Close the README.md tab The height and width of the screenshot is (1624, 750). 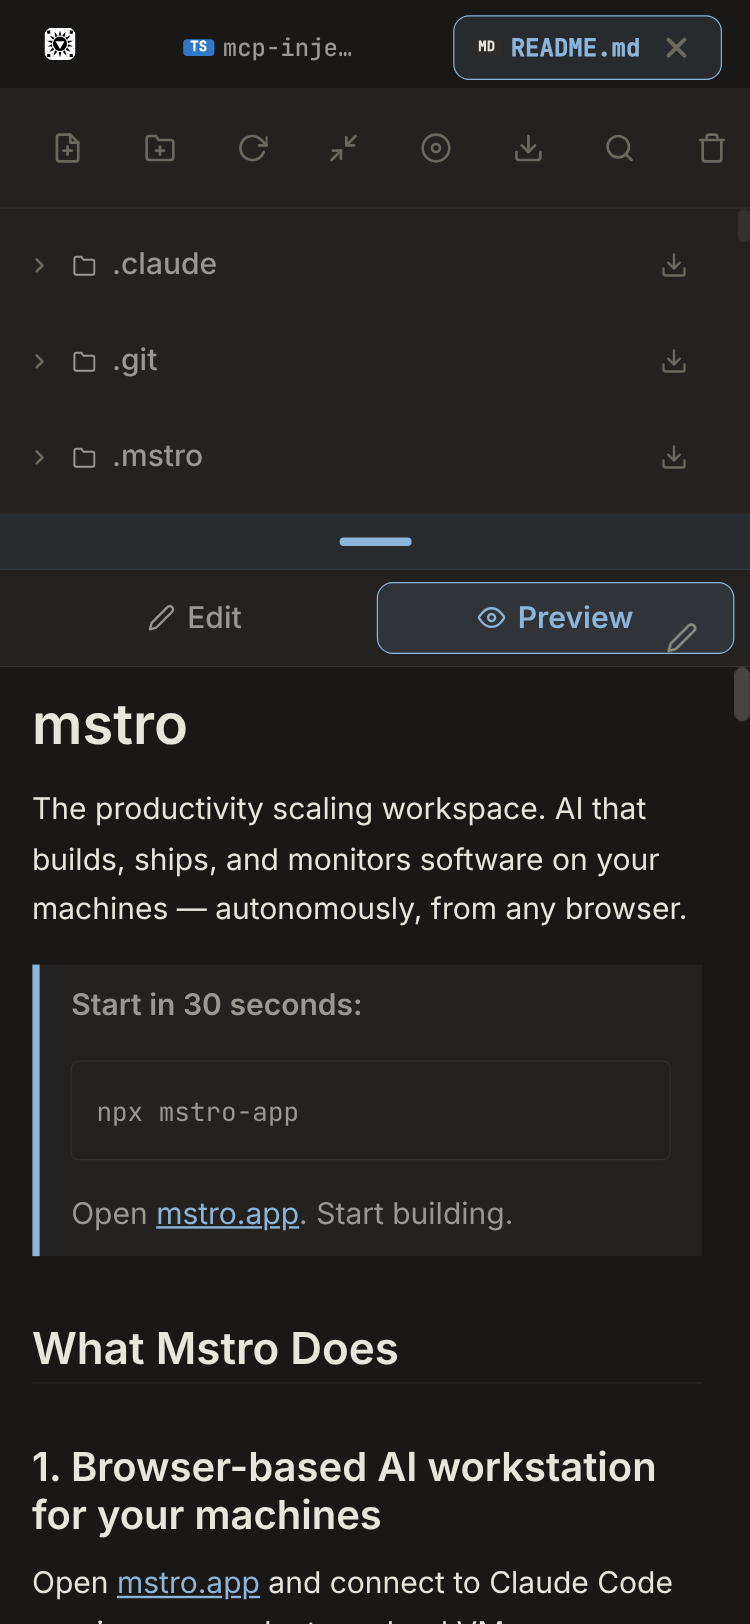[677, 47]
